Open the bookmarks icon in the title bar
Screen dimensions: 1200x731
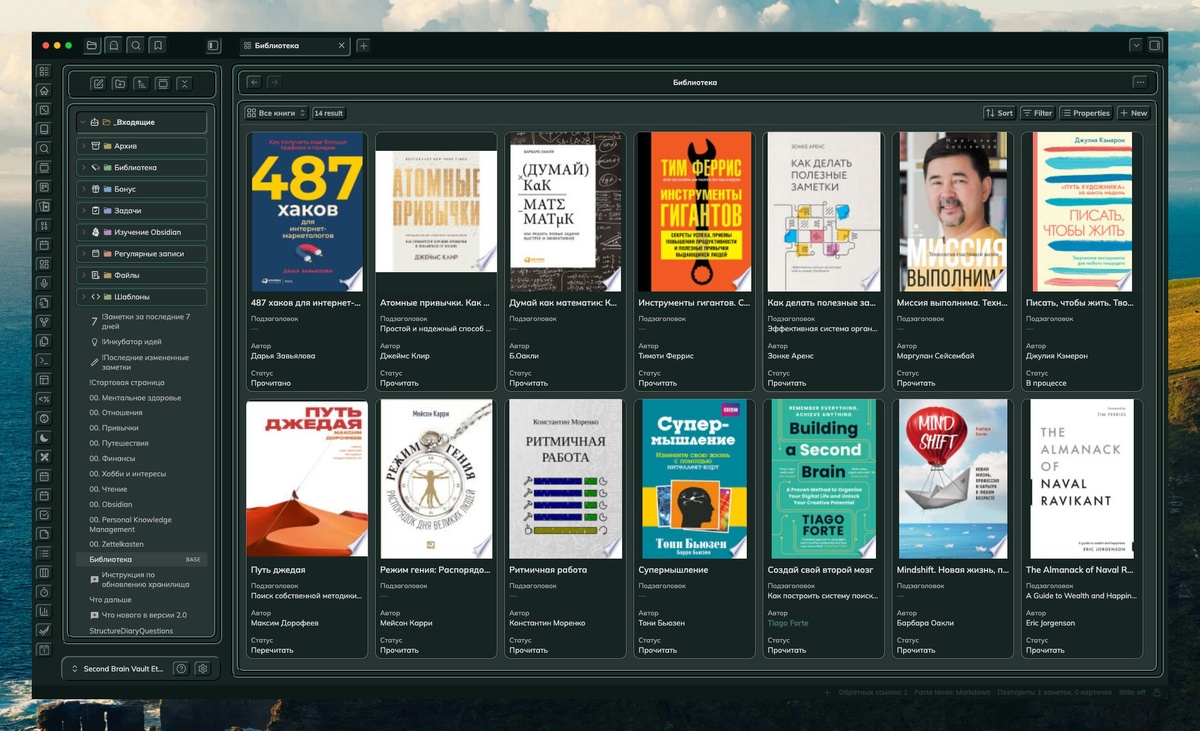(158, 45)
